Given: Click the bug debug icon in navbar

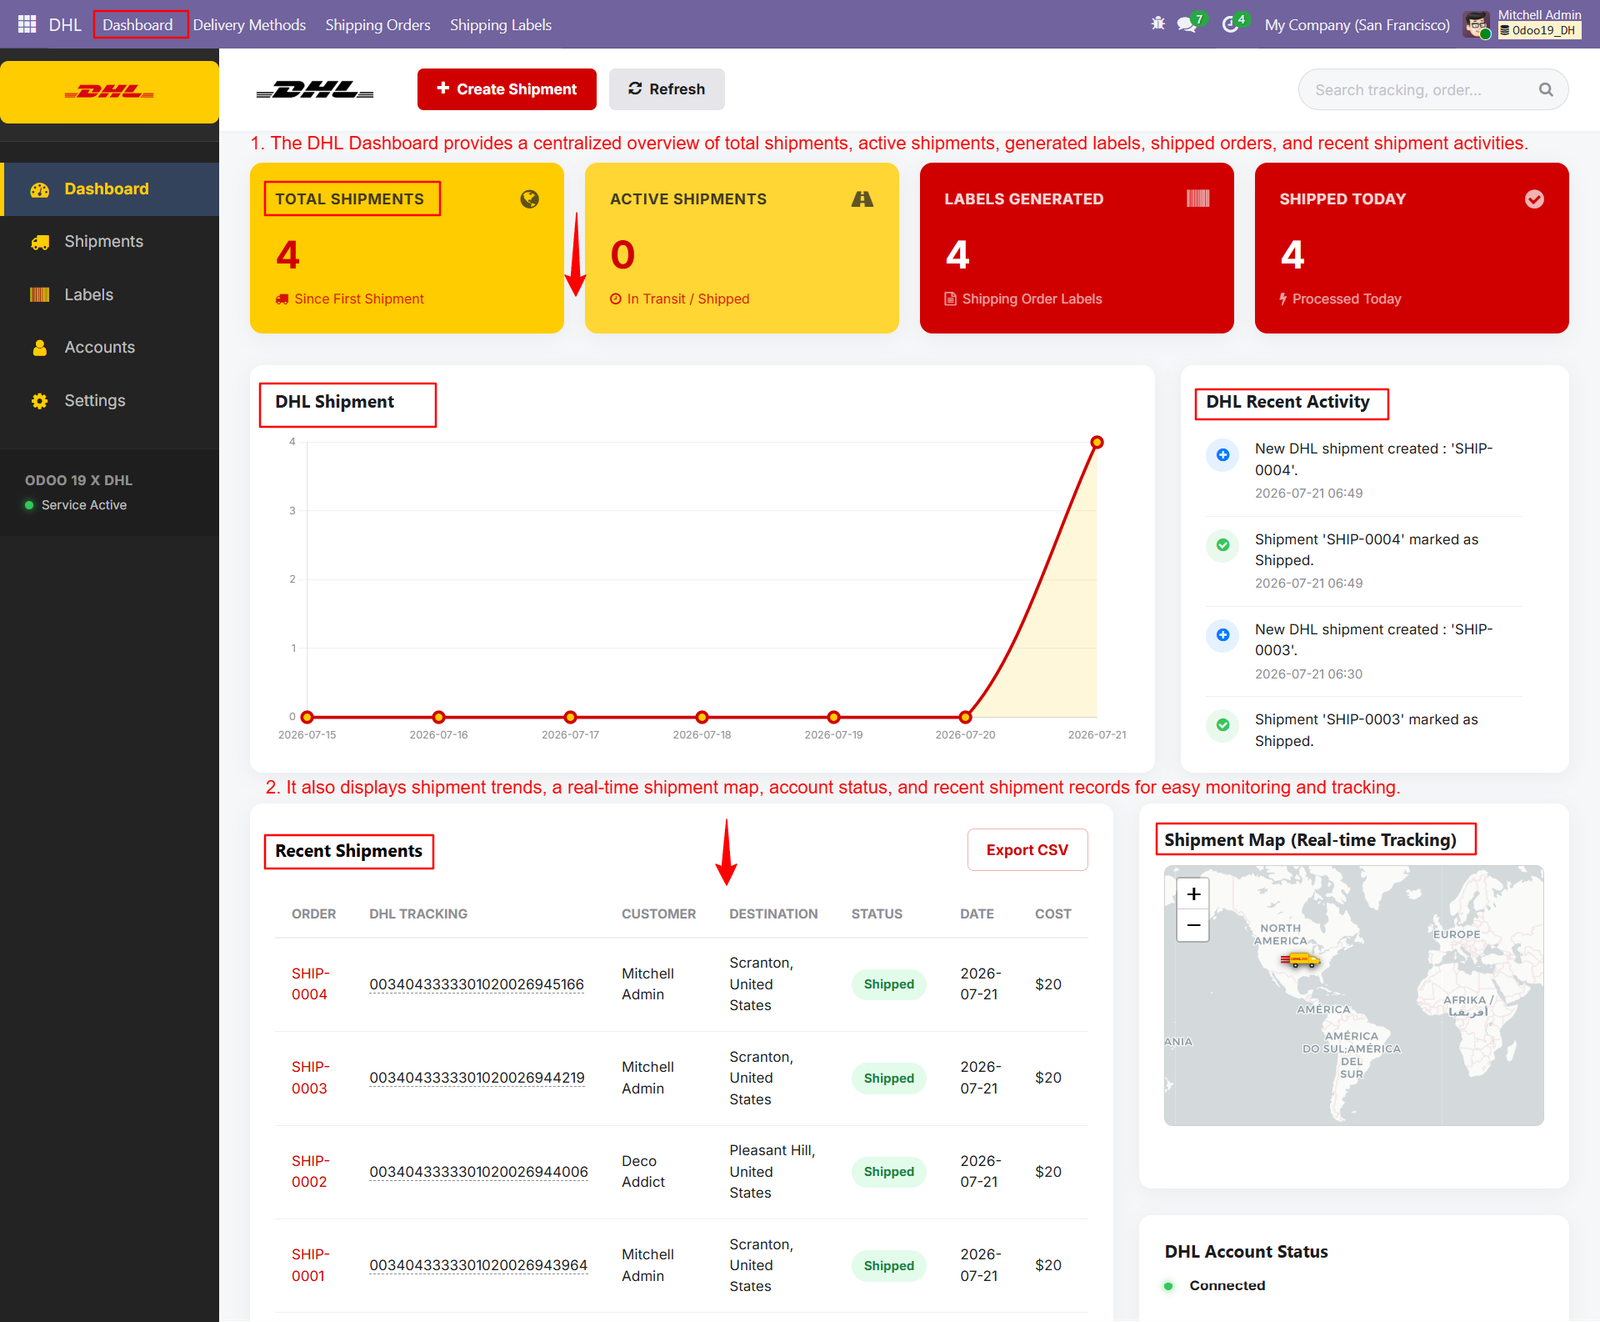Looking at the screenshot, I should click(1158, 24).
